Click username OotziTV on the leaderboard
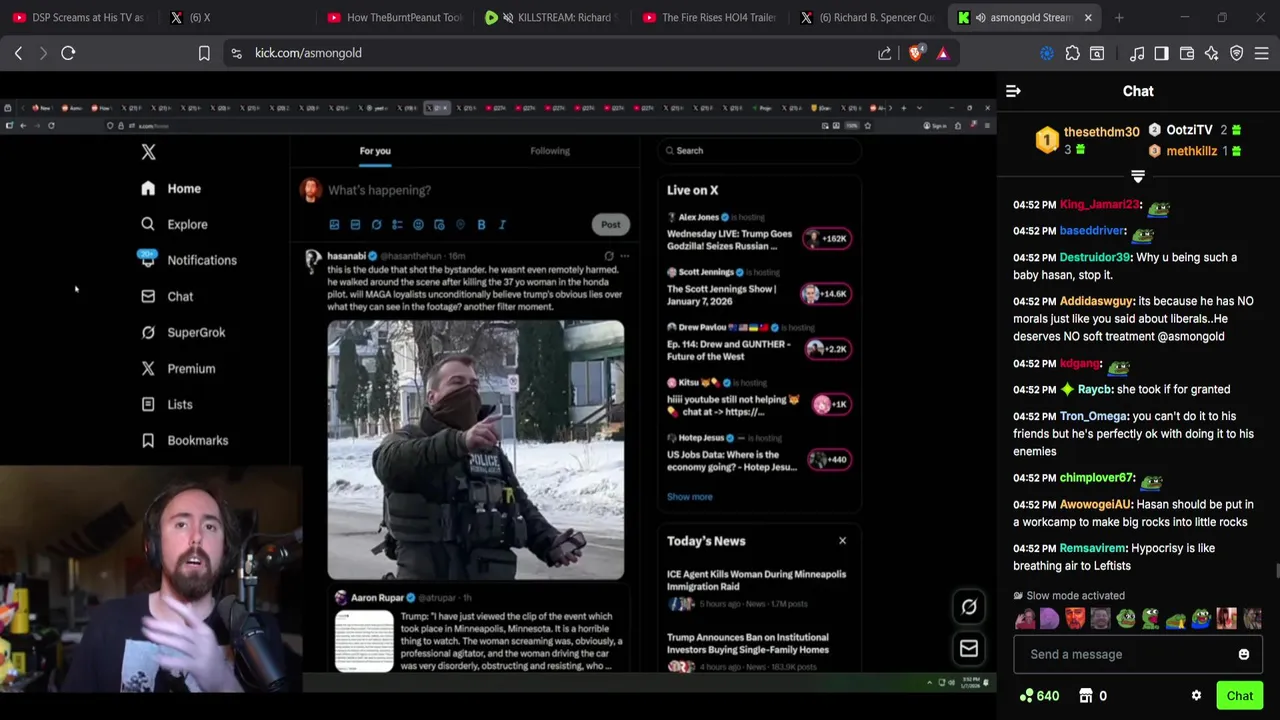Image resolution: width=1280 pixels, height=720 pixels. pyautogui.click(x=1189, y=130)
